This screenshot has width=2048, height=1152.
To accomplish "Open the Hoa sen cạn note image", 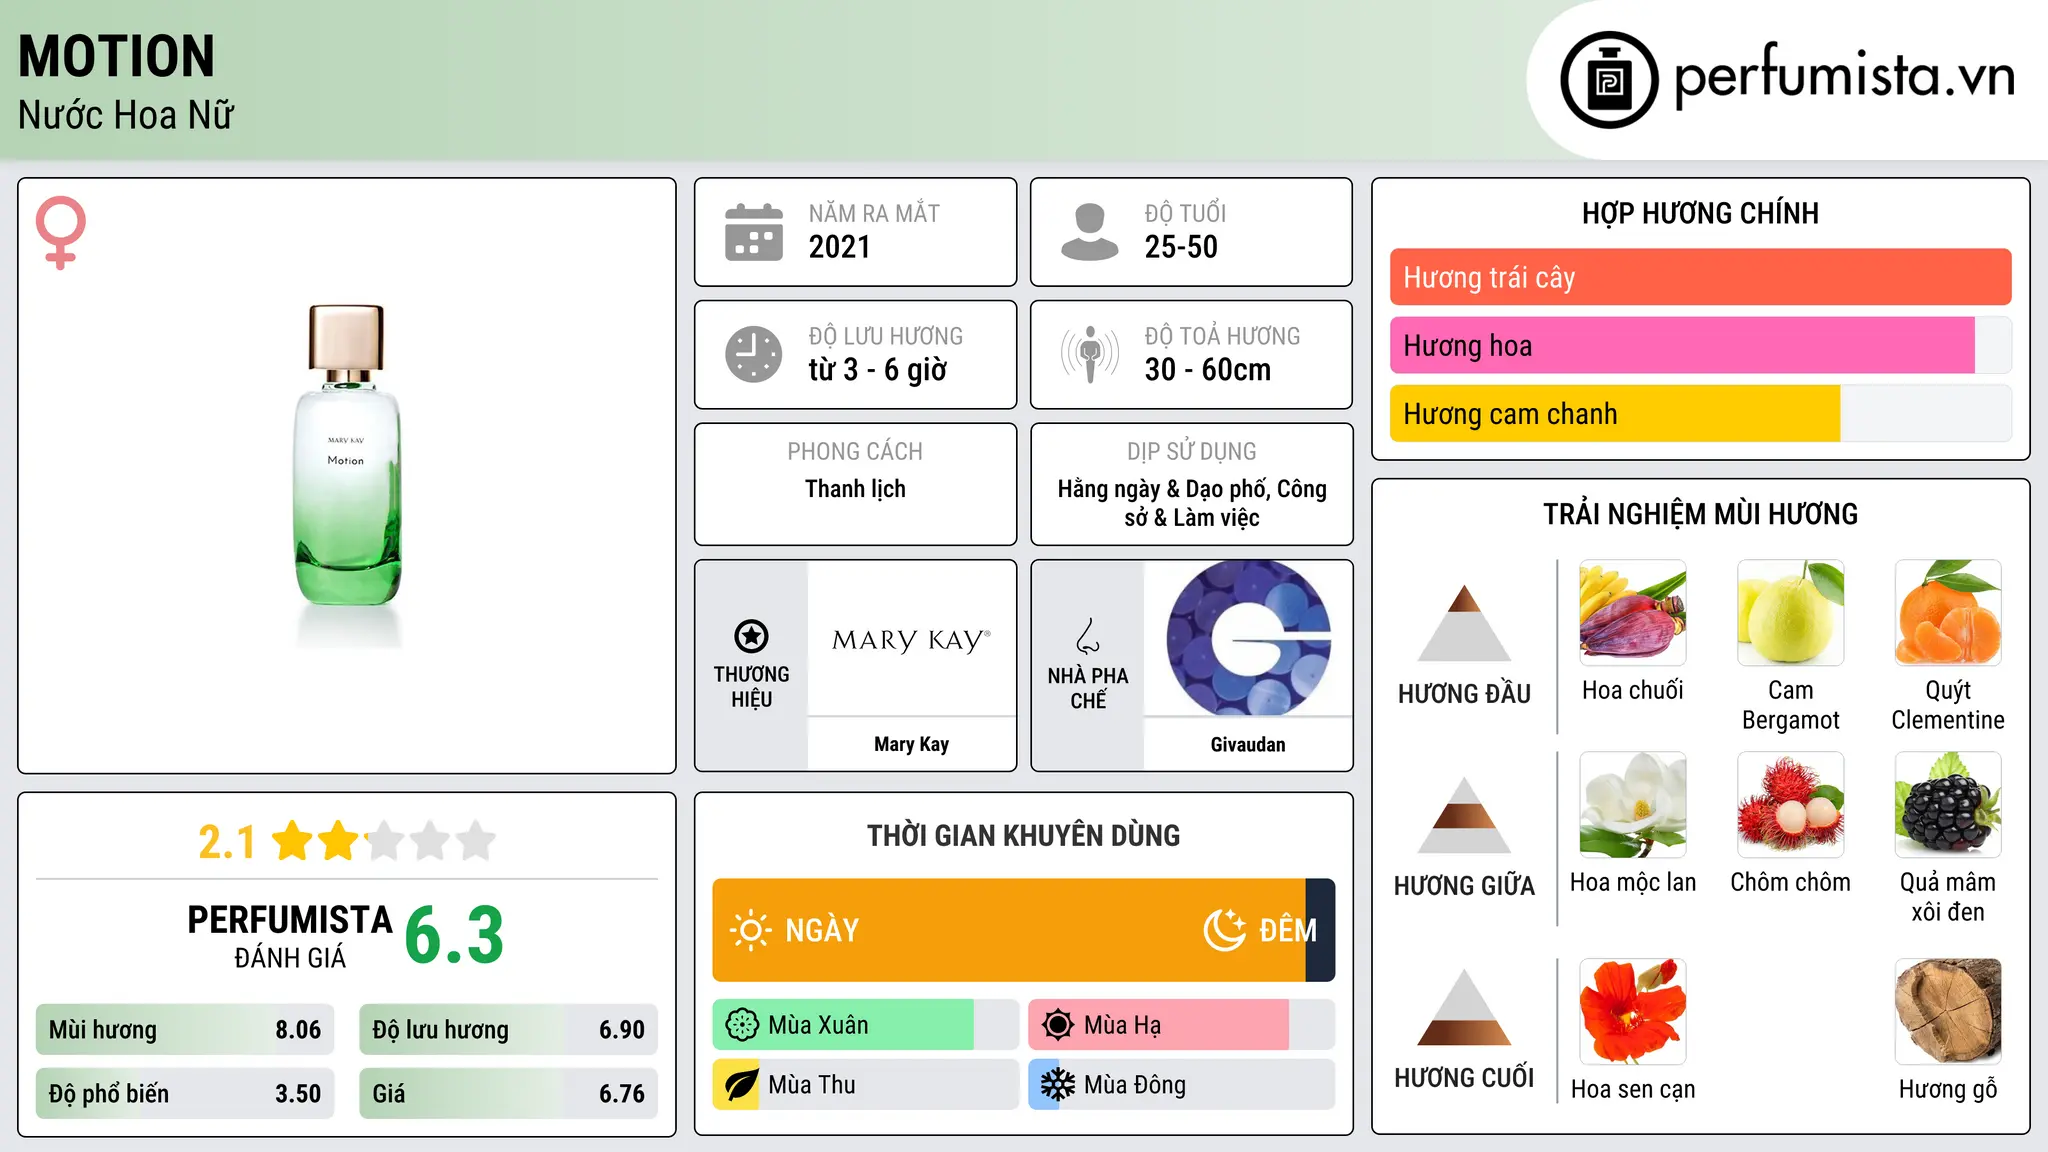I will [x=1633, y=1011].
